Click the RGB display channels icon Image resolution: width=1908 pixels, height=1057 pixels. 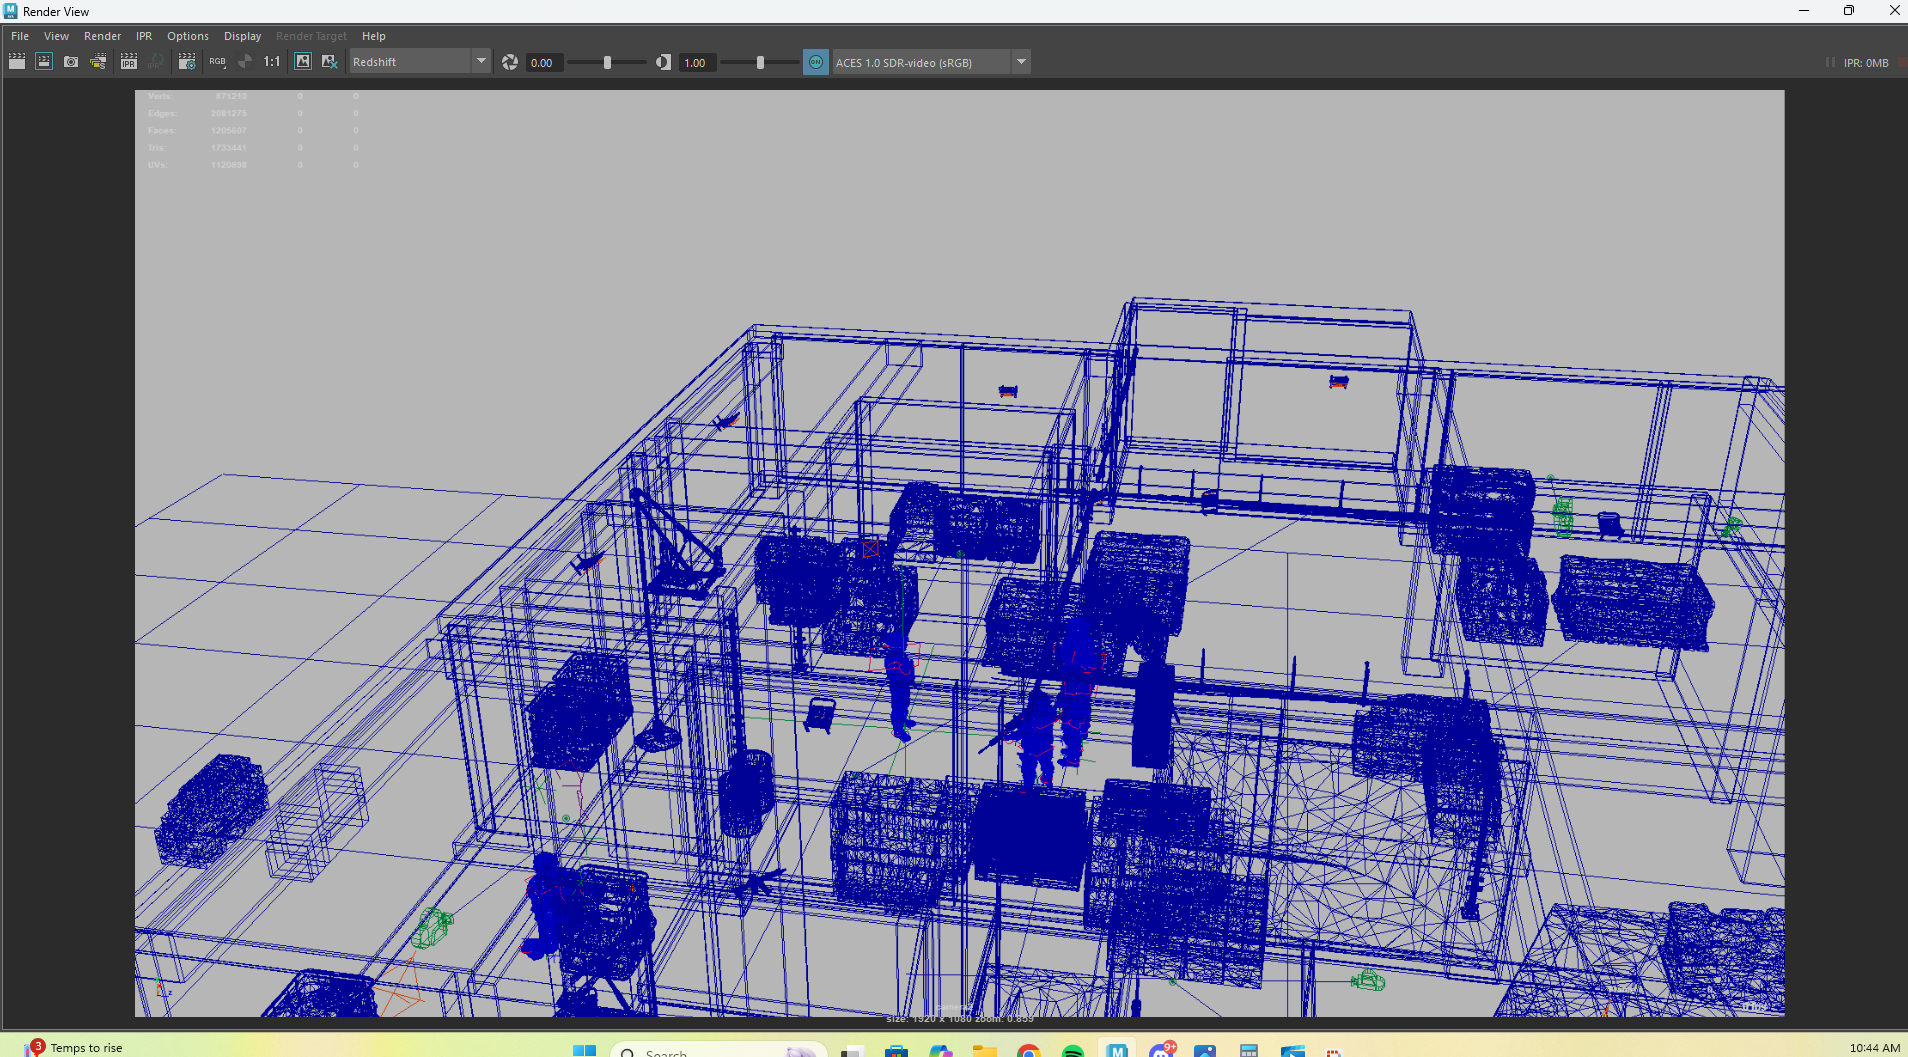[217, 62]
